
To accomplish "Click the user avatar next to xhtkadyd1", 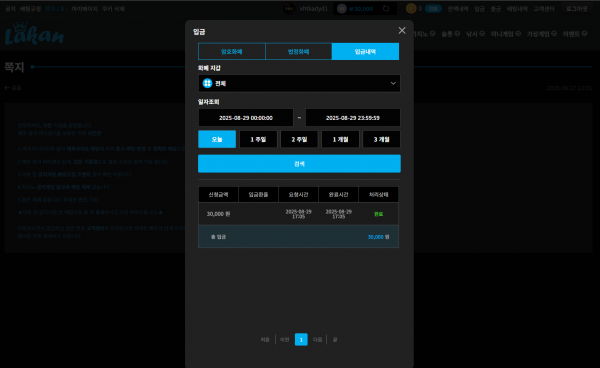I will coord(289,9).
